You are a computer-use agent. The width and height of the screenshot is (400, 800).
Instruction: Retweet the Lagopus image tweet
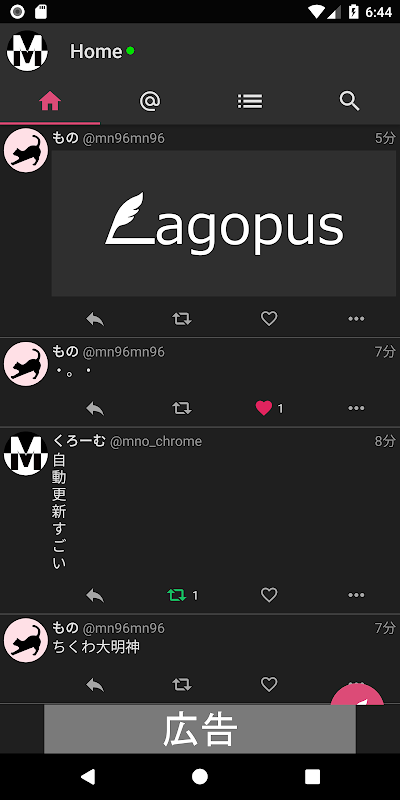coord(182,319)
